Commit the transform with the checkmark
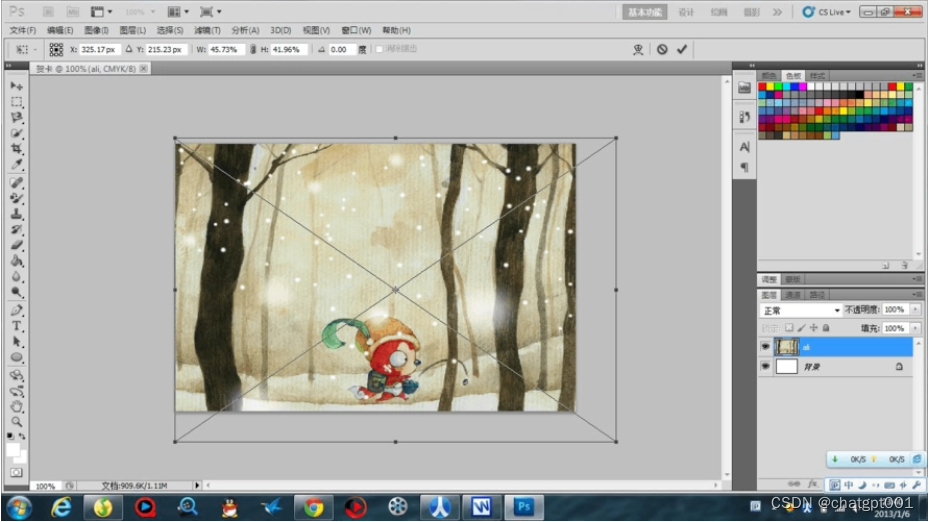The width and height of the screenshot is (929, 522). pos(682,49)
